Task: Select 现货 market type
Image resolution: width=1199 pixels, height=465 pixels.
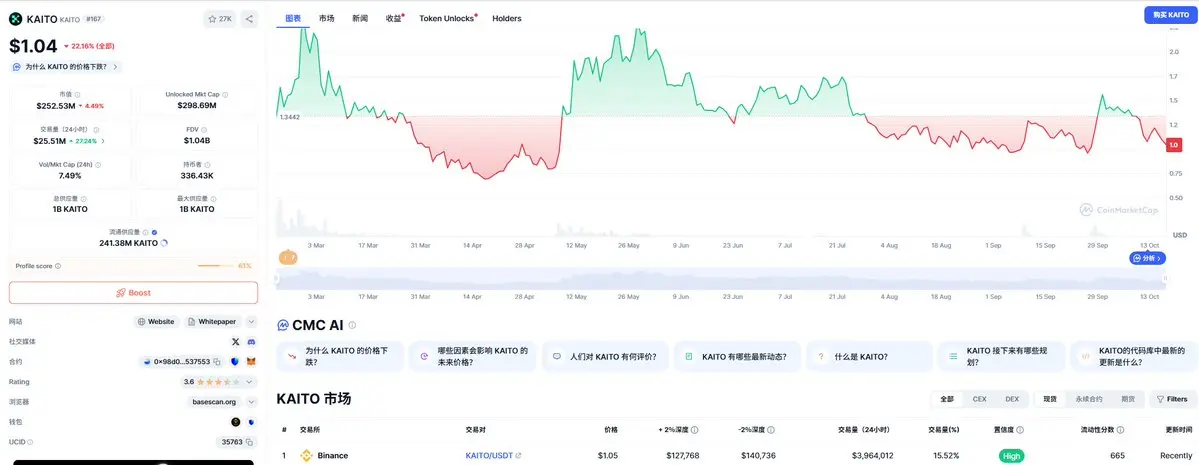Action: [1050, 399]
